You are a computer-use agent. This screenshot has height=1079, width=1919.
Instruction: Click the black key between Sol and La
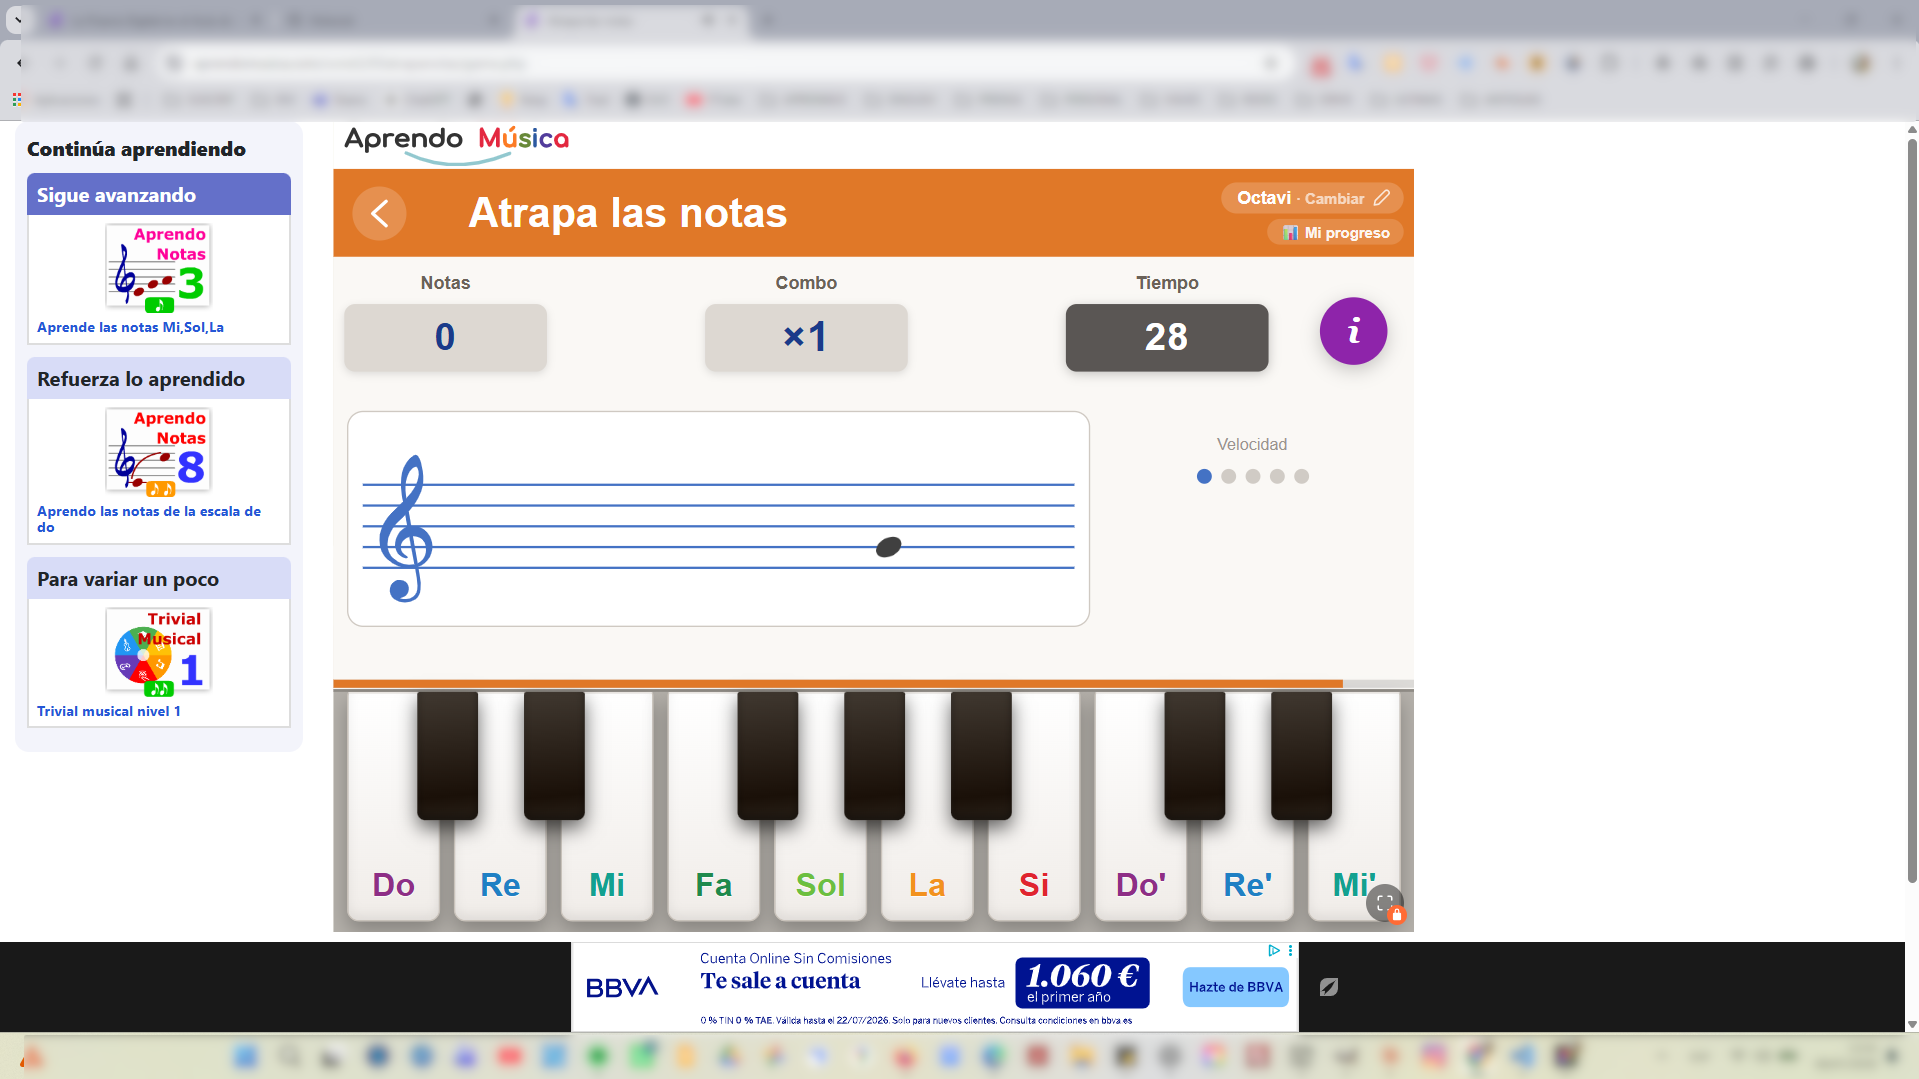pyautogui.click(x=874, y=755)
